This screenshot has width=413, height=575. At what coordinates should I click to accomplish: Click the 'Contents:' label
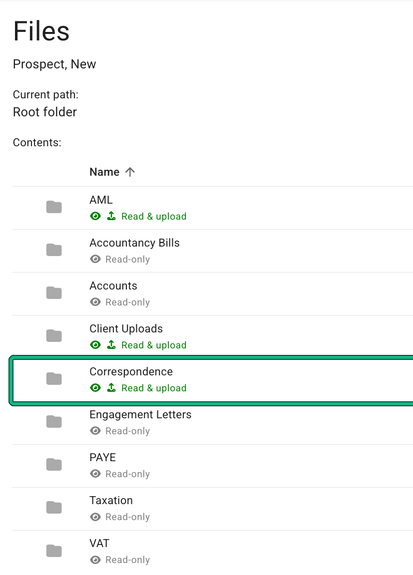pyautogui.click(x=37, y=142)
